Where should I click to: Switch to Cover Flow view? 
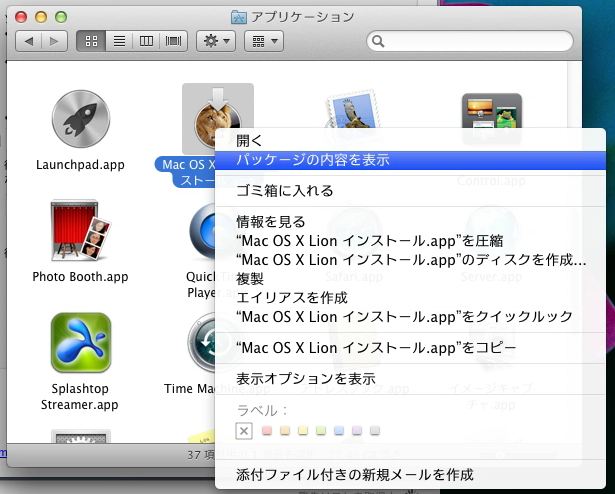click(x=173, y=41)
